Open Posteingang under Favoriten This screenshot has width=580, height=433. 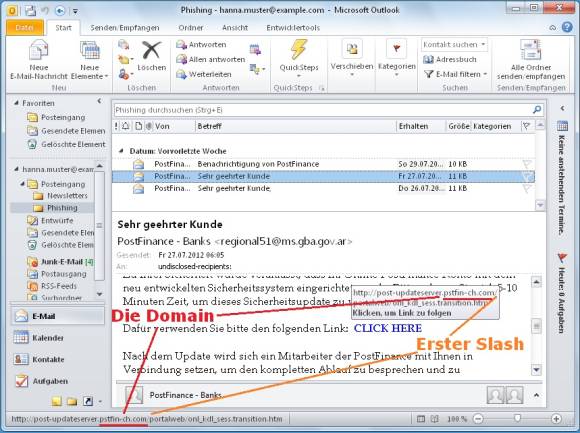56,118
